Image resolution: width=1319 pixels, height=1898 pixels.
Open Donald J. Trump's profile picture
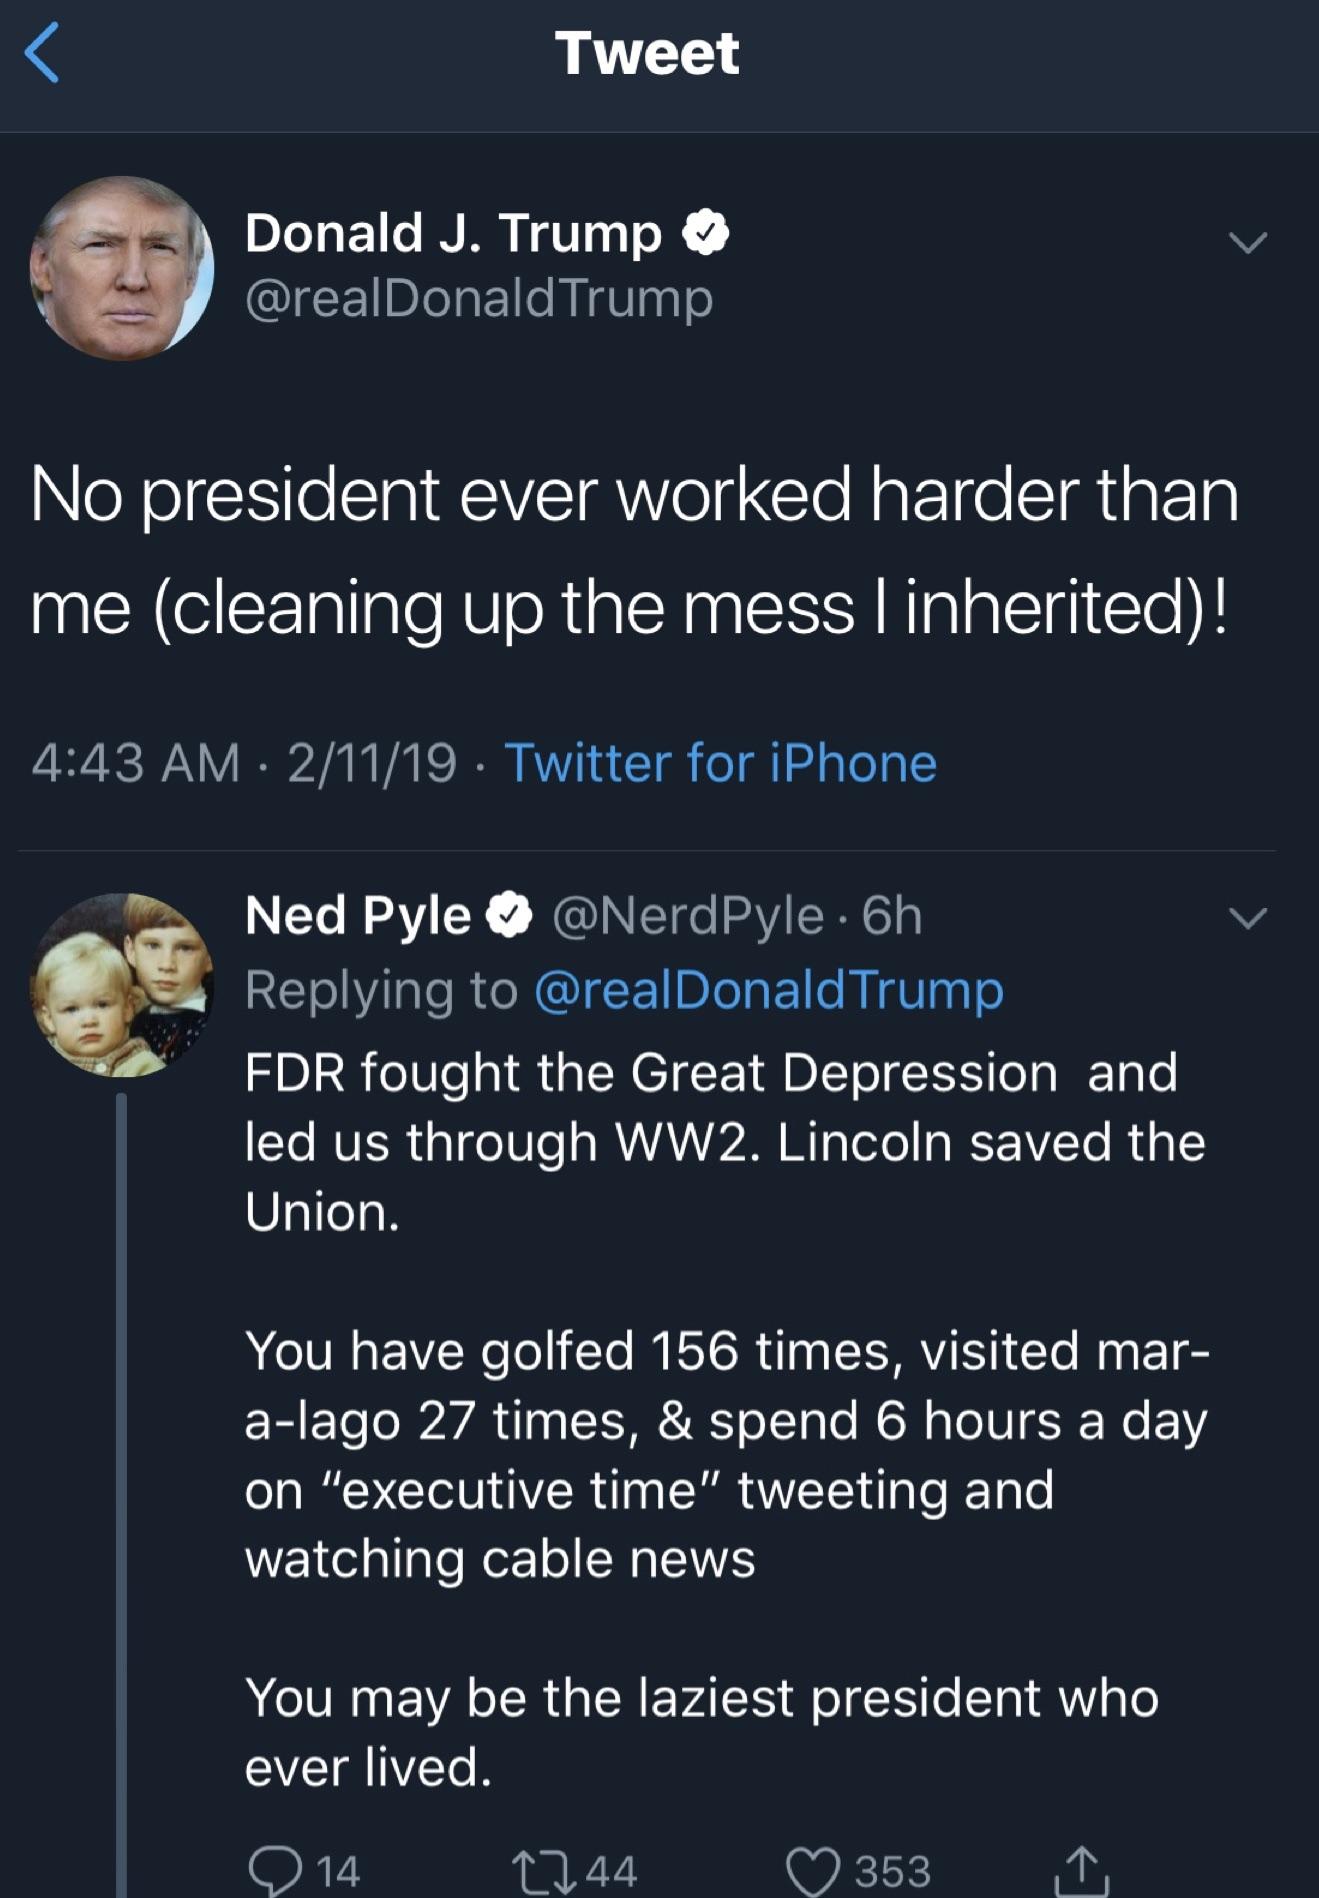click(x=122, y=268)
